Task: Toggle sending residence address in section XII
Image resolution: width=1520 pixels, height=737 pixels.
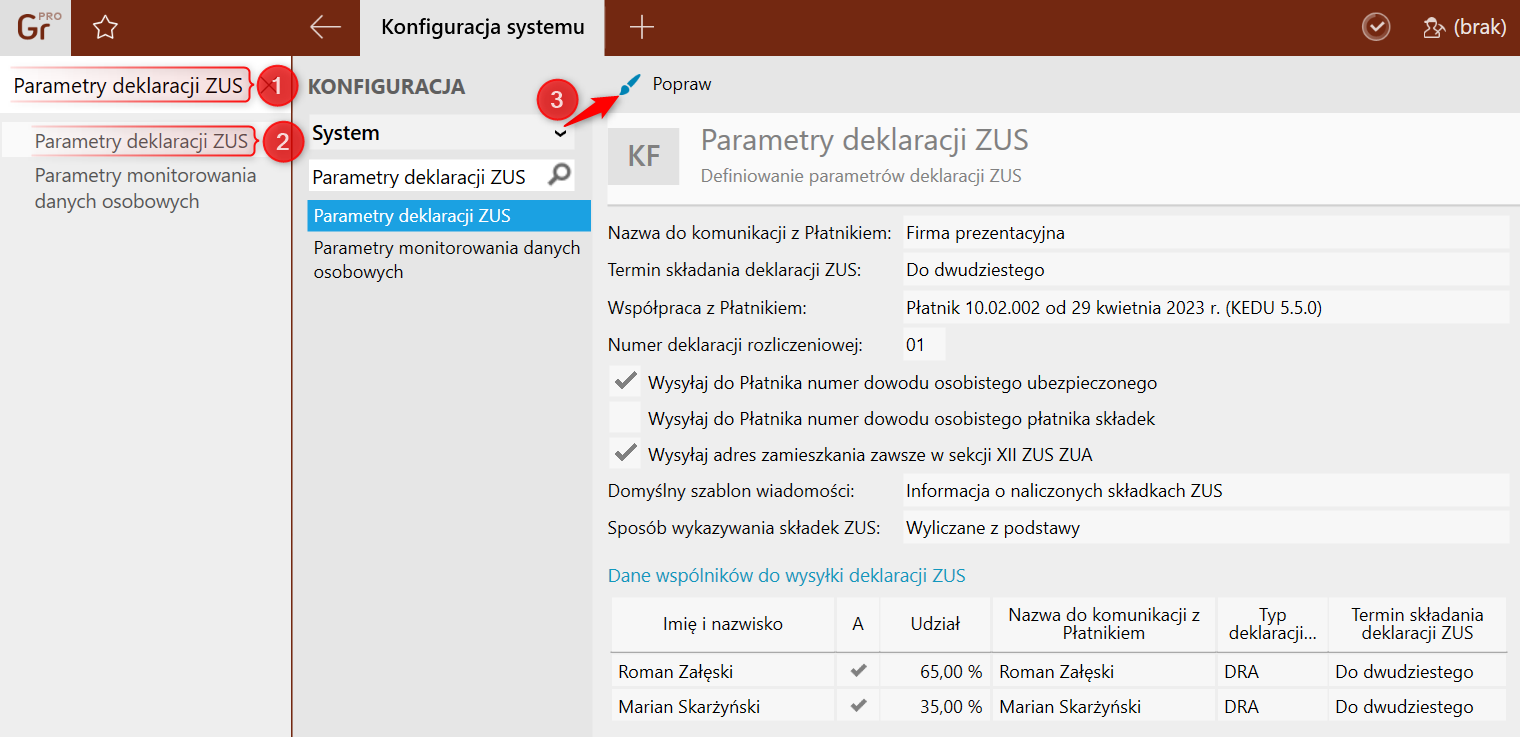Action: point(626,454)
